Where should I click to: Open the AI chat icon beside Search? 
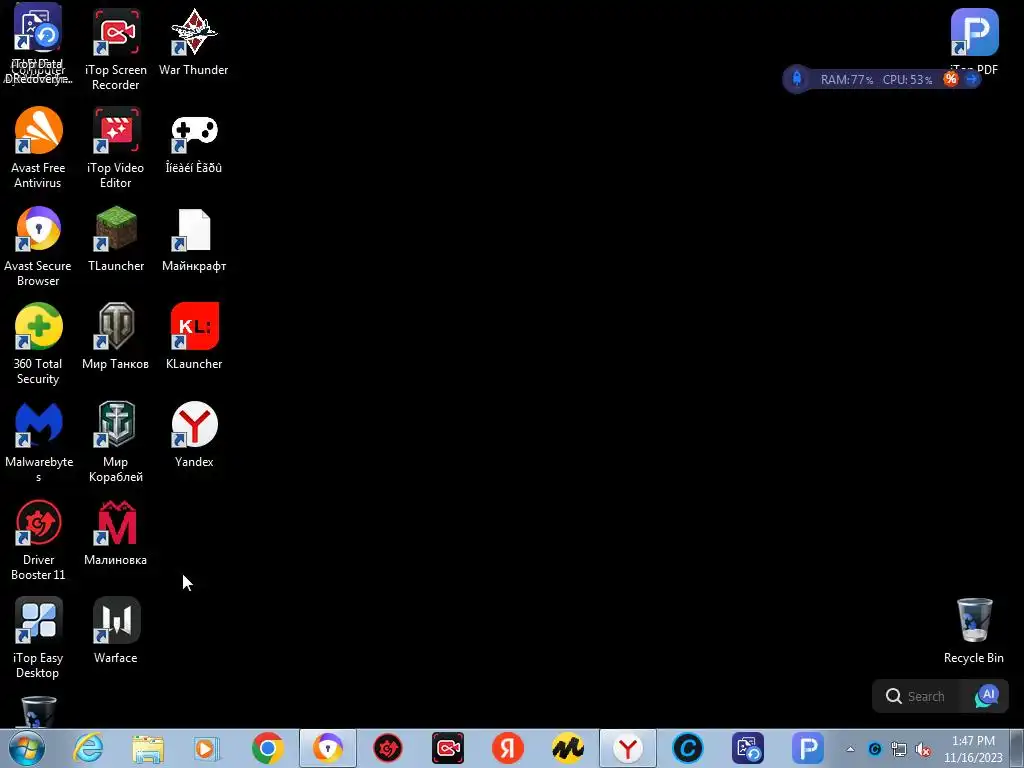click(x=987, y=696)
